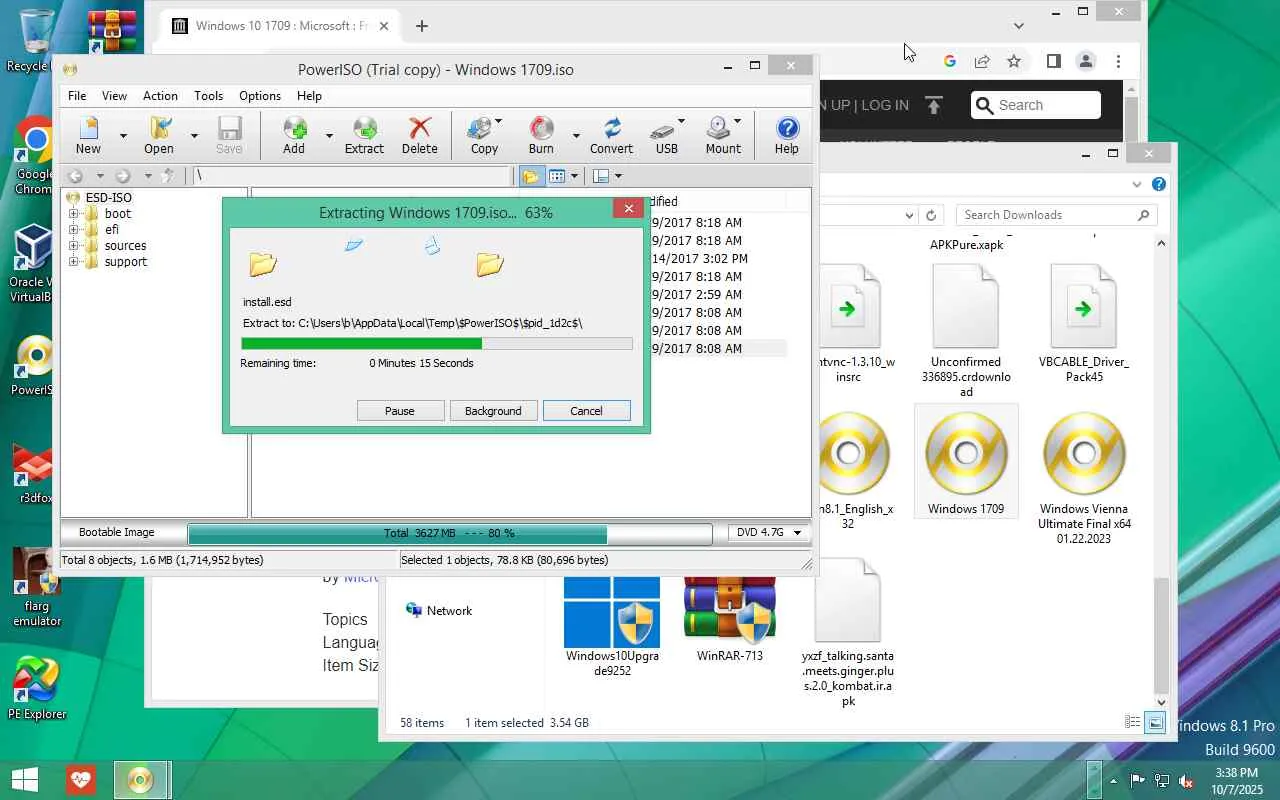Click the New toolbar icon in PowerISO

[x=88, y=135]
